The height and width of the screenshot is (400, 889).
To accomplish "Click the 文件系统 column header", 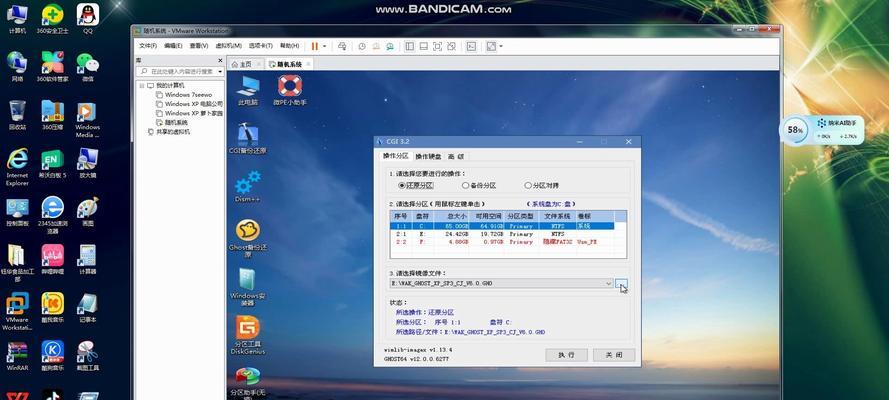I will tap(556, 216).
